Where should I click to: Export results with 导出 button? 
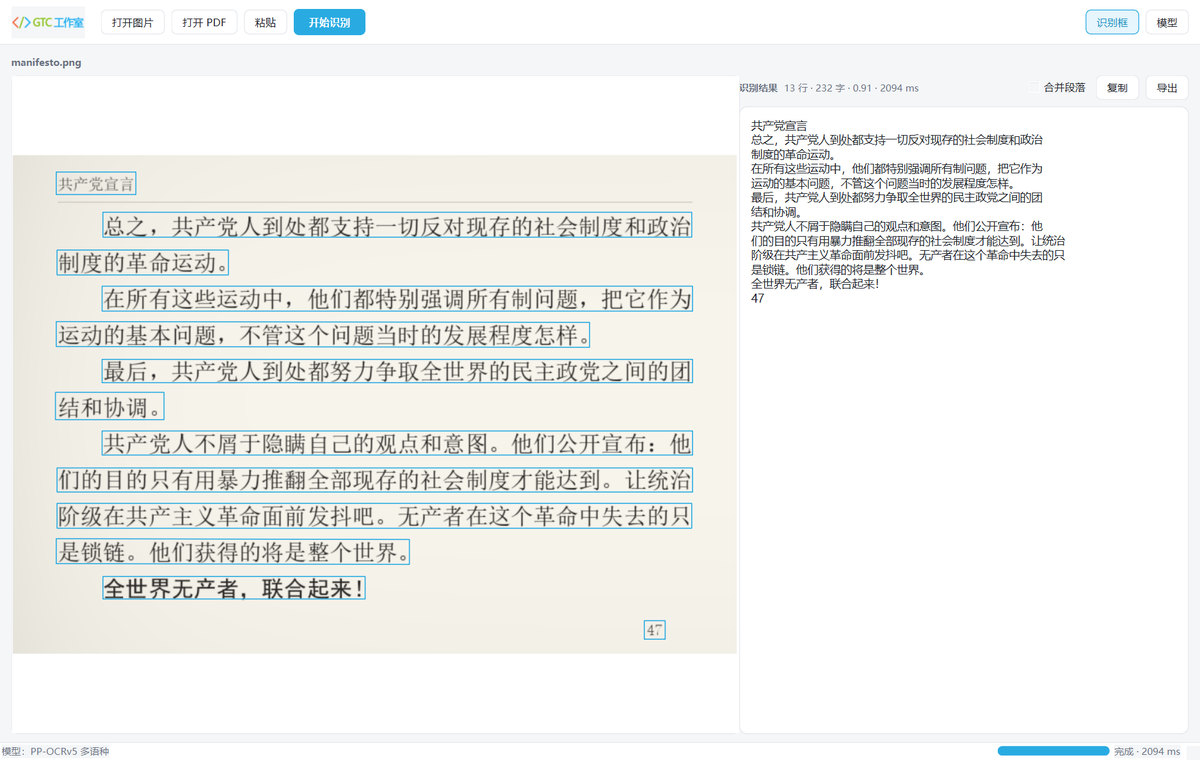coord(1167,88)
